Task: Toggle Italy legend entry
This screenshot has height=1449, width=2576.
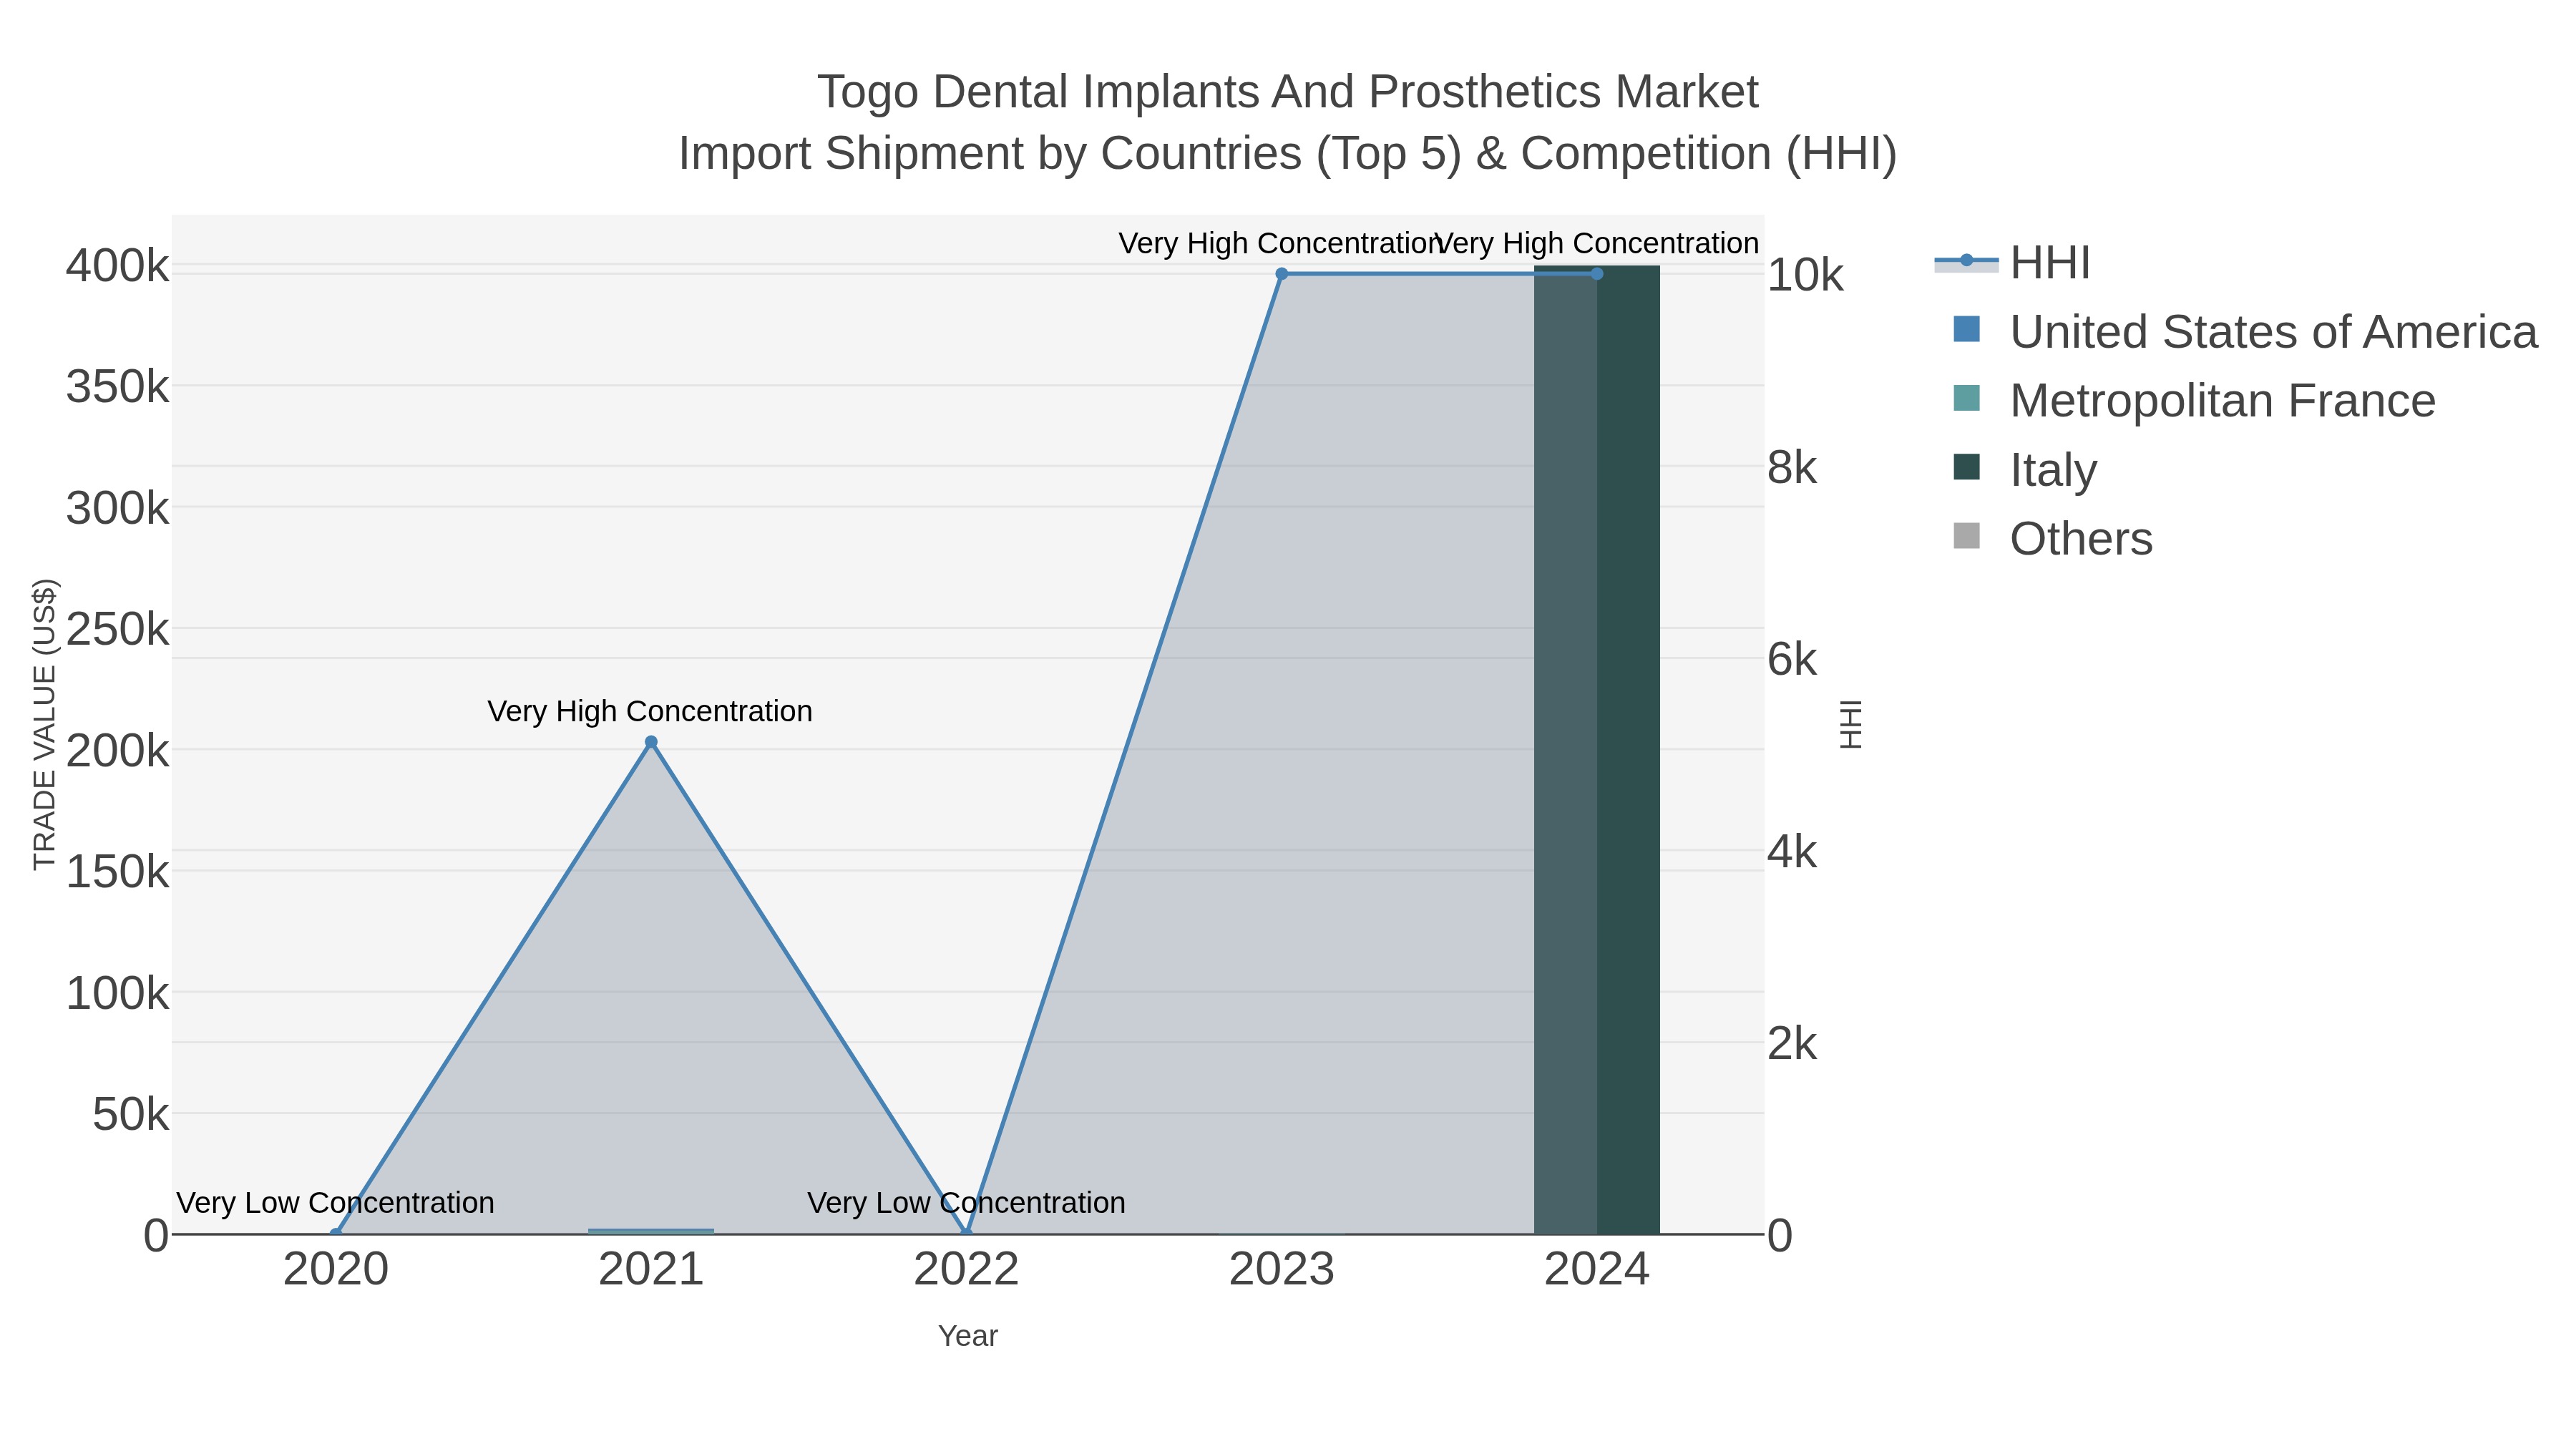Action: [2024, 470]
